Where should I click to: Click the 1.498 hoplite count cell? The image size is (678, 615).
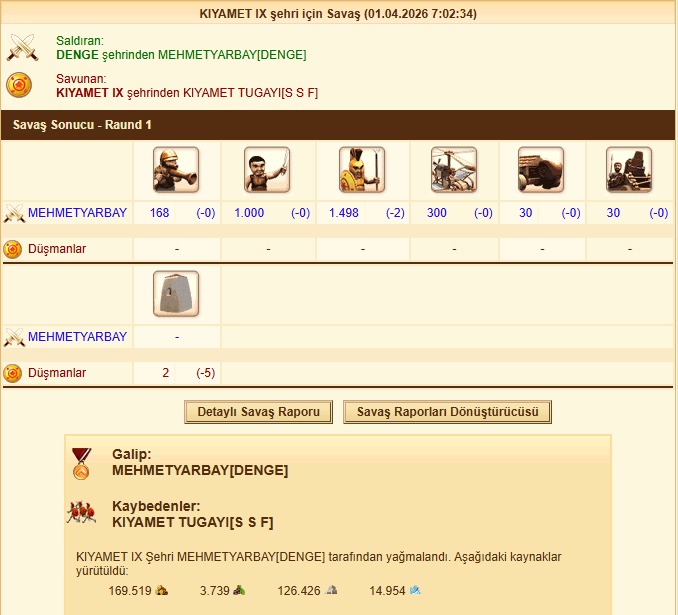tap(344, 213)
